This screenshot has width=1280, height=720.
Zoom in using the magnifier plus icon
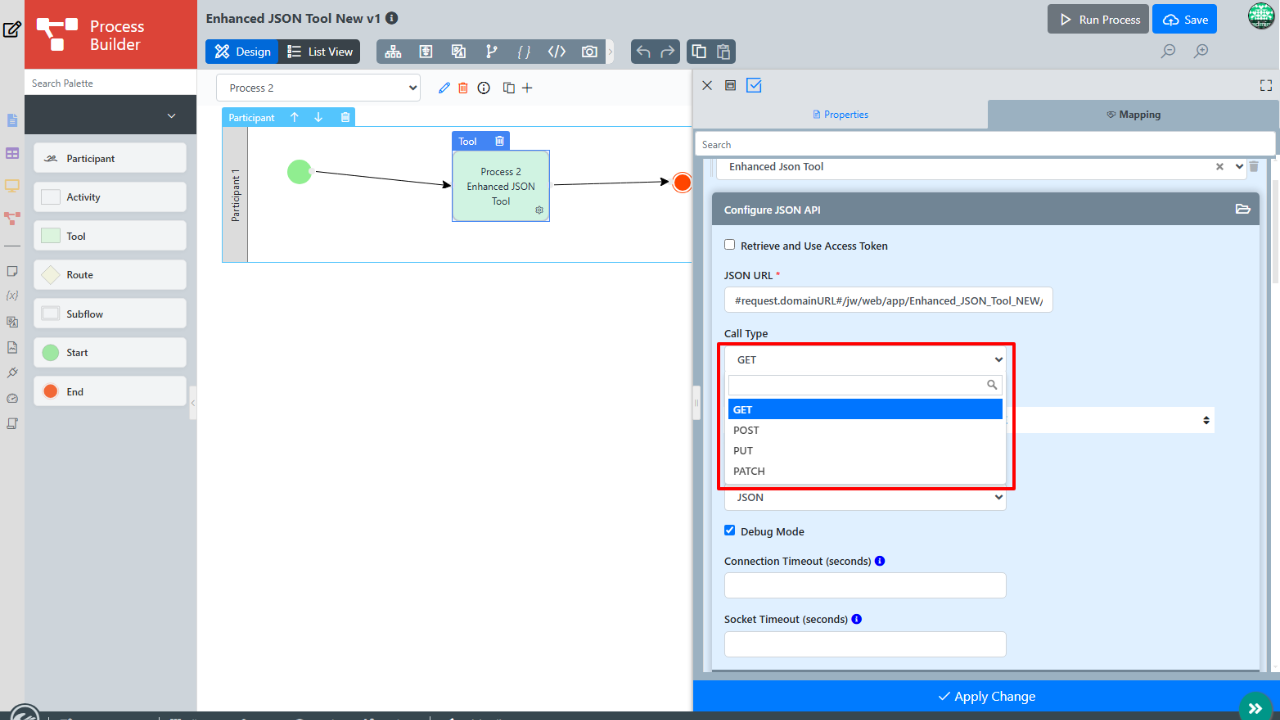click(1201, 52)
